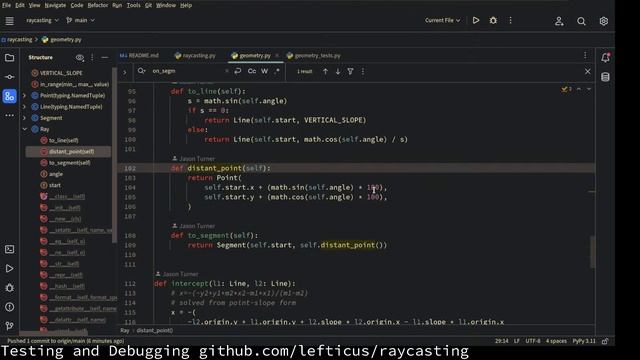Open search history dropdown in find field
This screenshot has width=640, height=360.
click(x=142, y=71)
